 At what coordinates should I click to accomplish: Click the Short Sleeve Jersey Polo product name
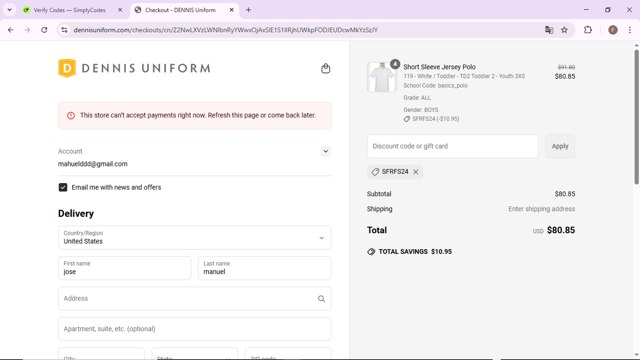point(440,67)
